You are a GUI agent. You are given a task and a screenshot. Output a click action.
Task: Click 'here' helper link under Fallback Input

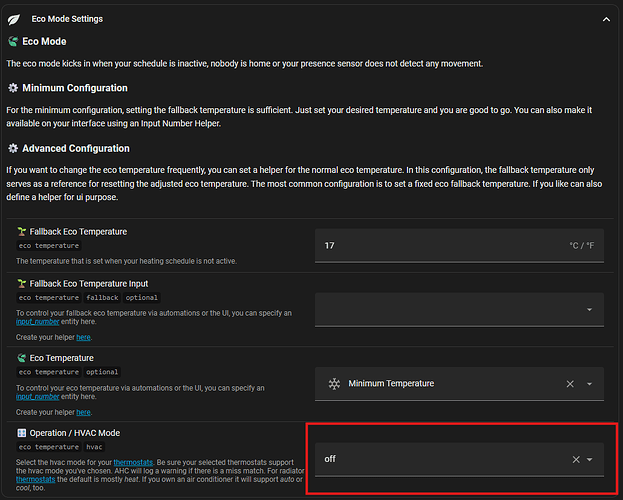[x=84, y=337]
